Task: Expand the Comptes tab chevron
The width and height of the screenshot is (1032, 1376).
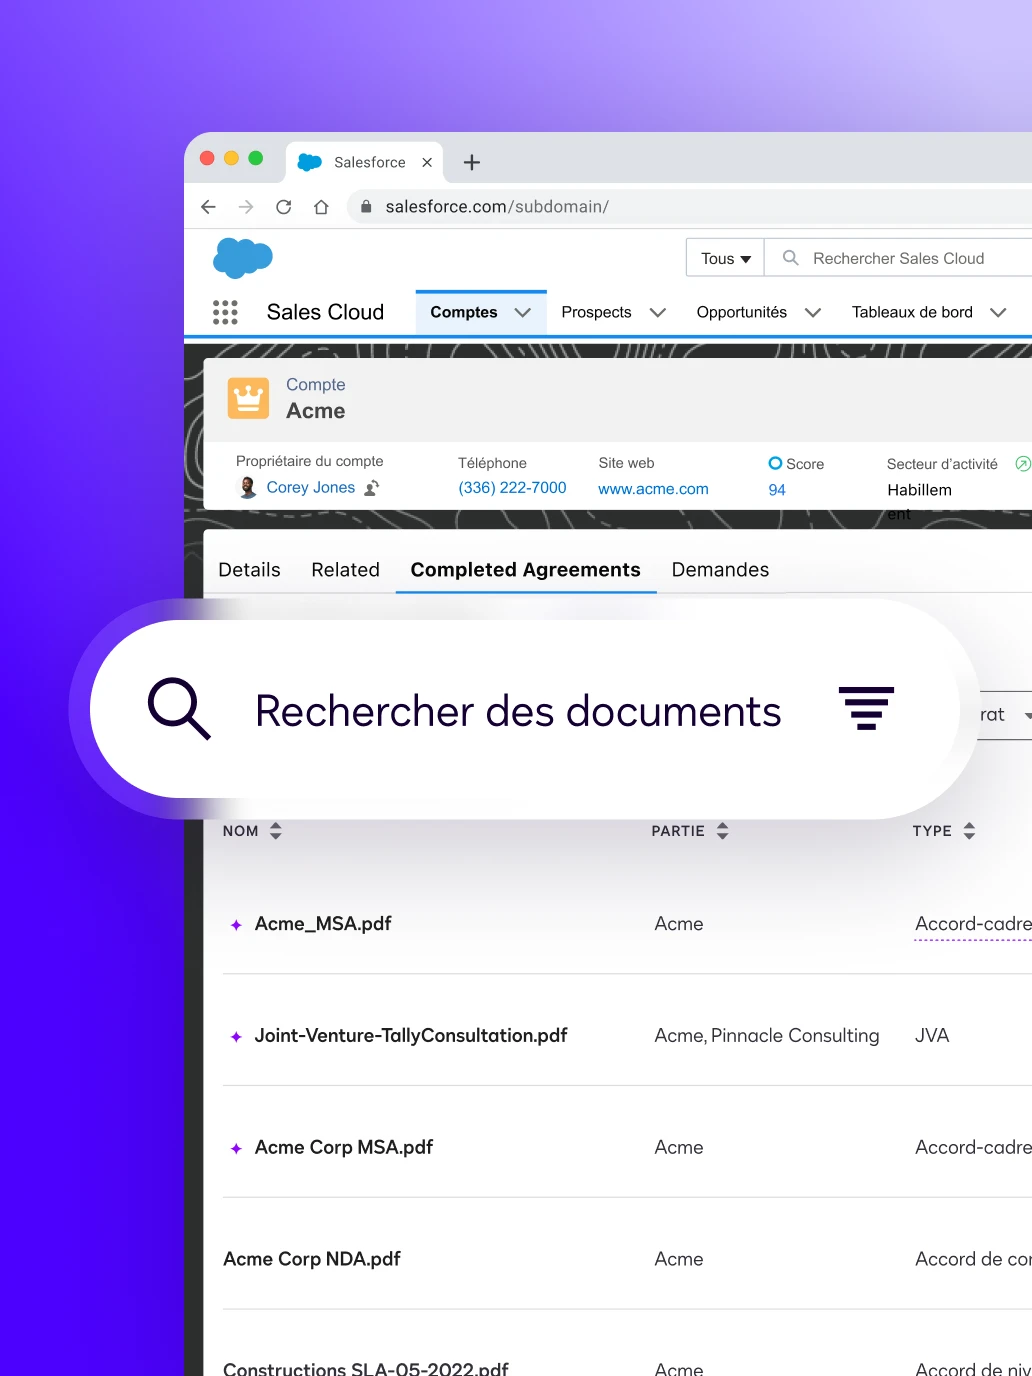Action: coord(522,313)
